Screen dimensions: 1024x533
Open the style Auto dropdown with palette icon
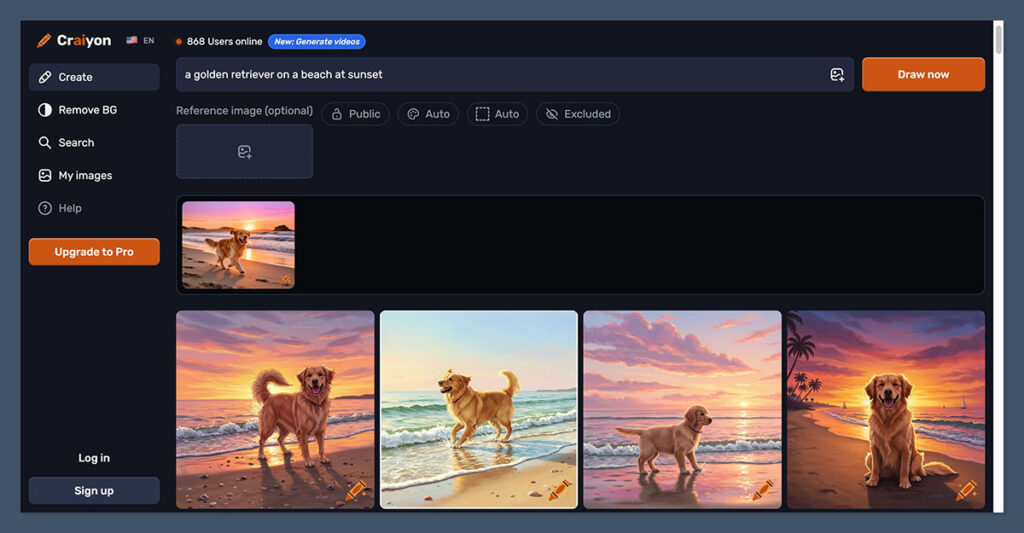[x=428, y=114]
